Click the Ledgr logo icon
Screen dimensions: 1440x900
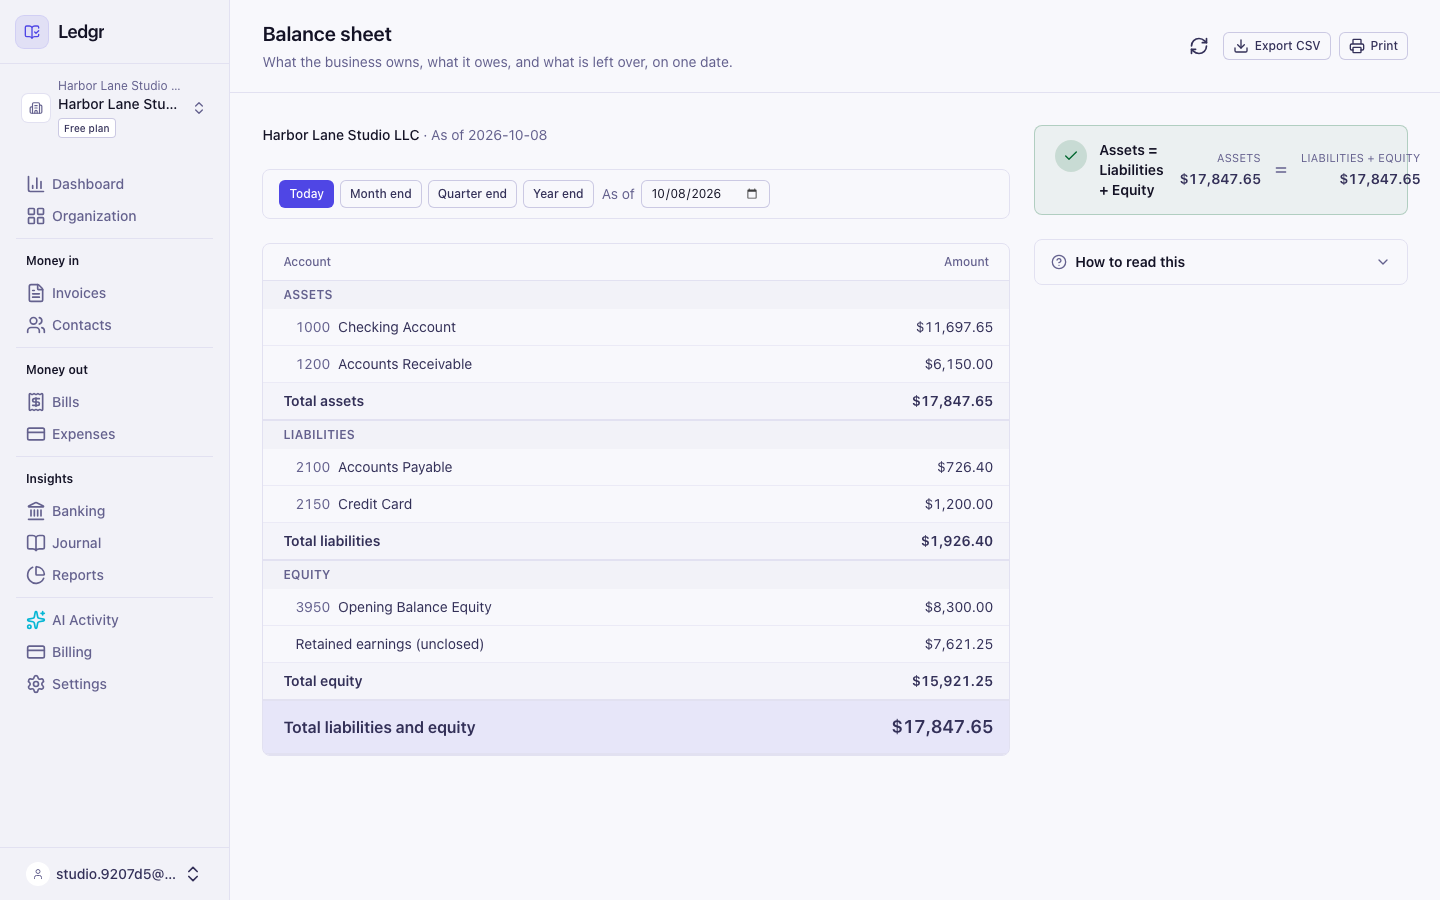click(32, 32)
